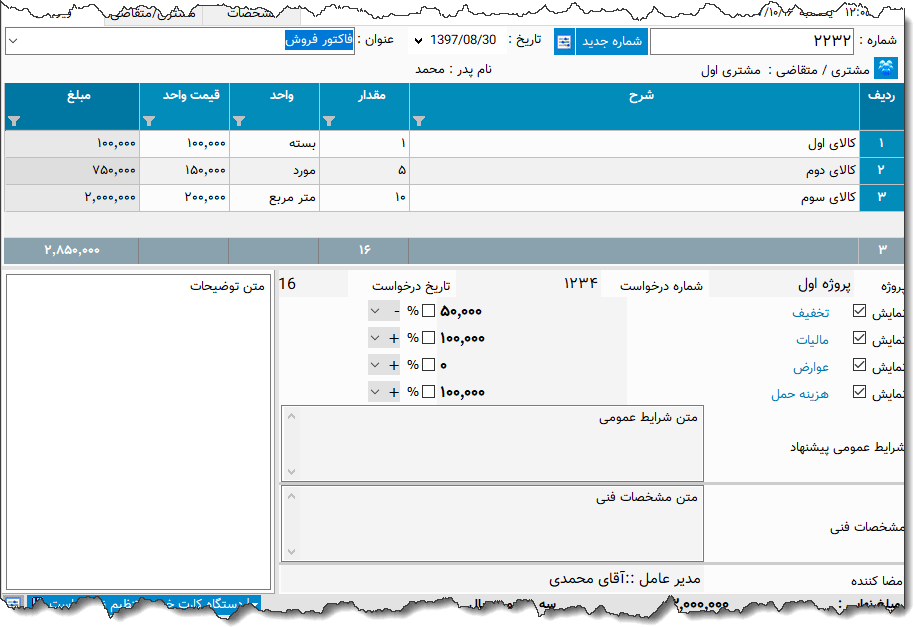
Task: Open the customer selection icon
Action: [886, 69]
